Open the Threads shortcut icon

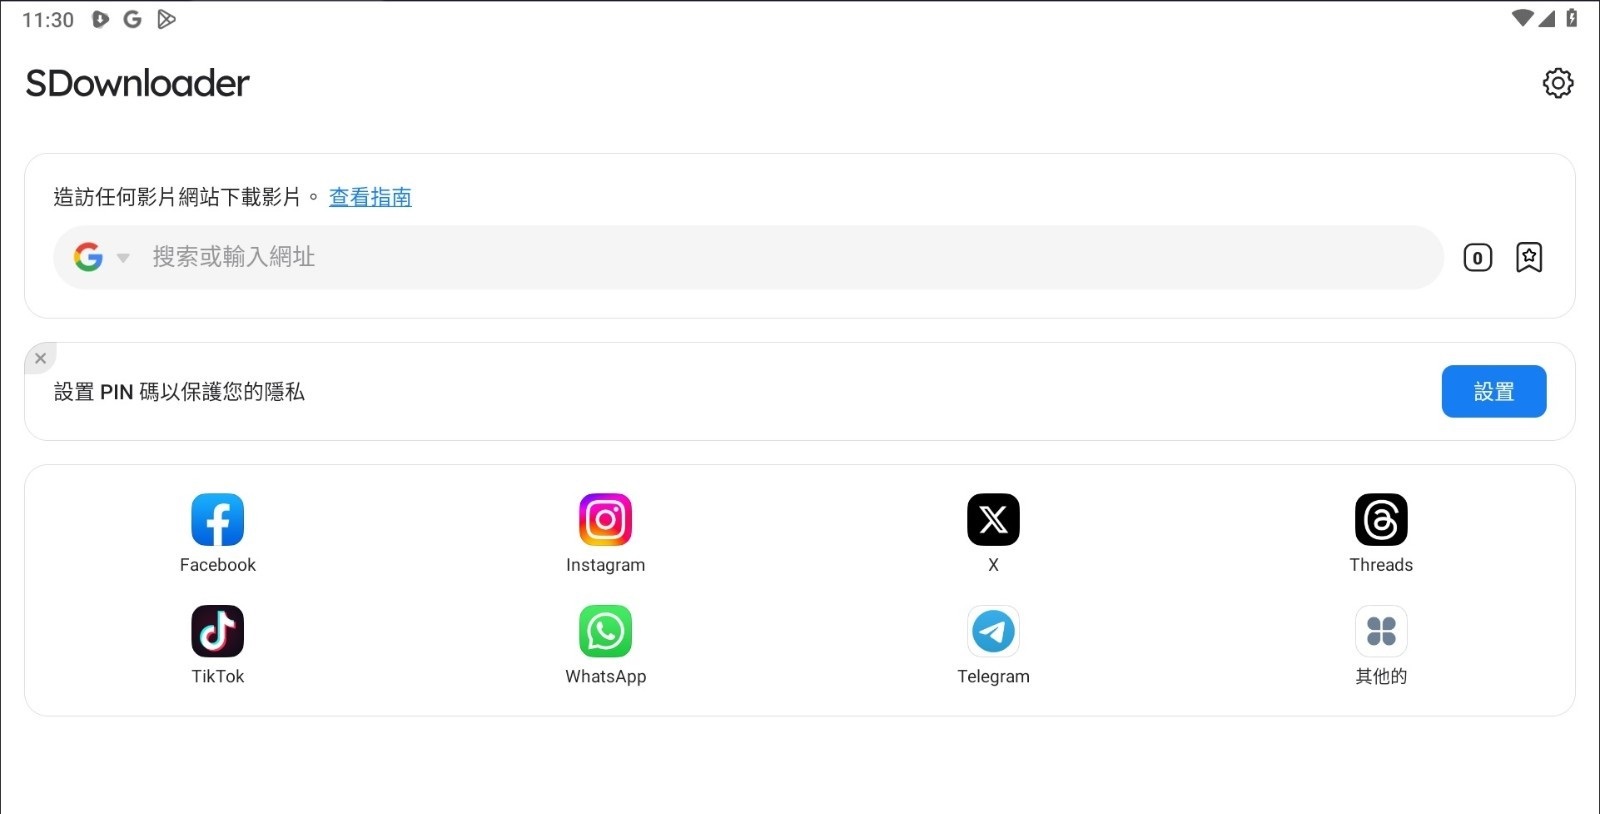(x=1381, y=519)
